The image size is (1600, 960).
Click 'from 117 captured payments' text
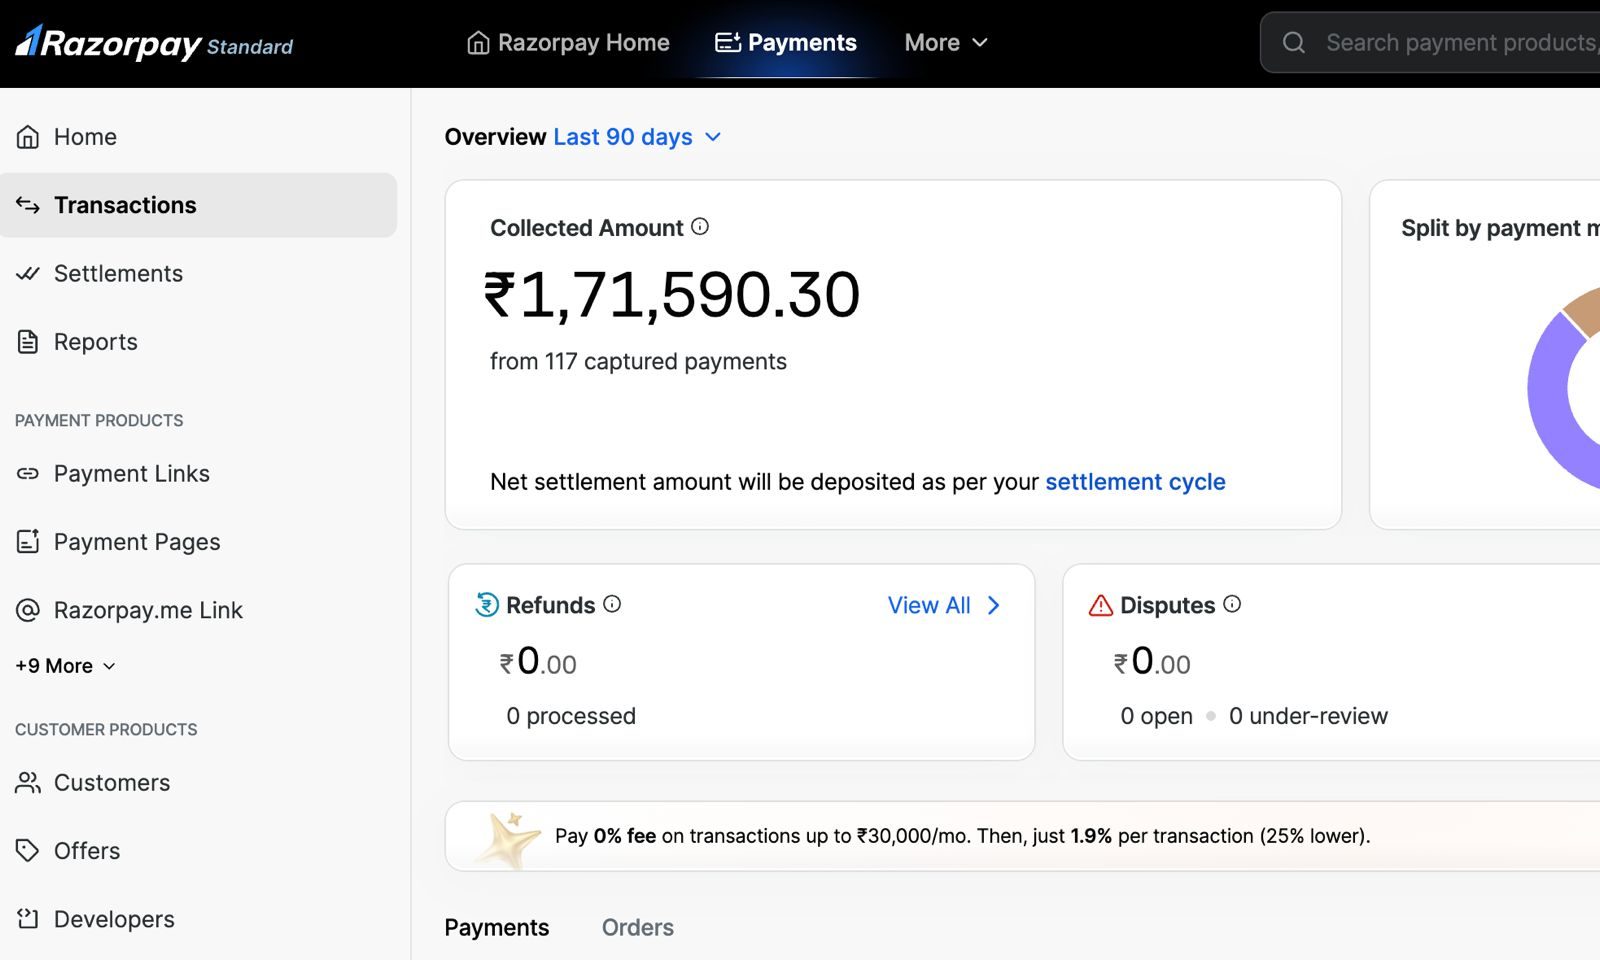[x=638, y=361]
